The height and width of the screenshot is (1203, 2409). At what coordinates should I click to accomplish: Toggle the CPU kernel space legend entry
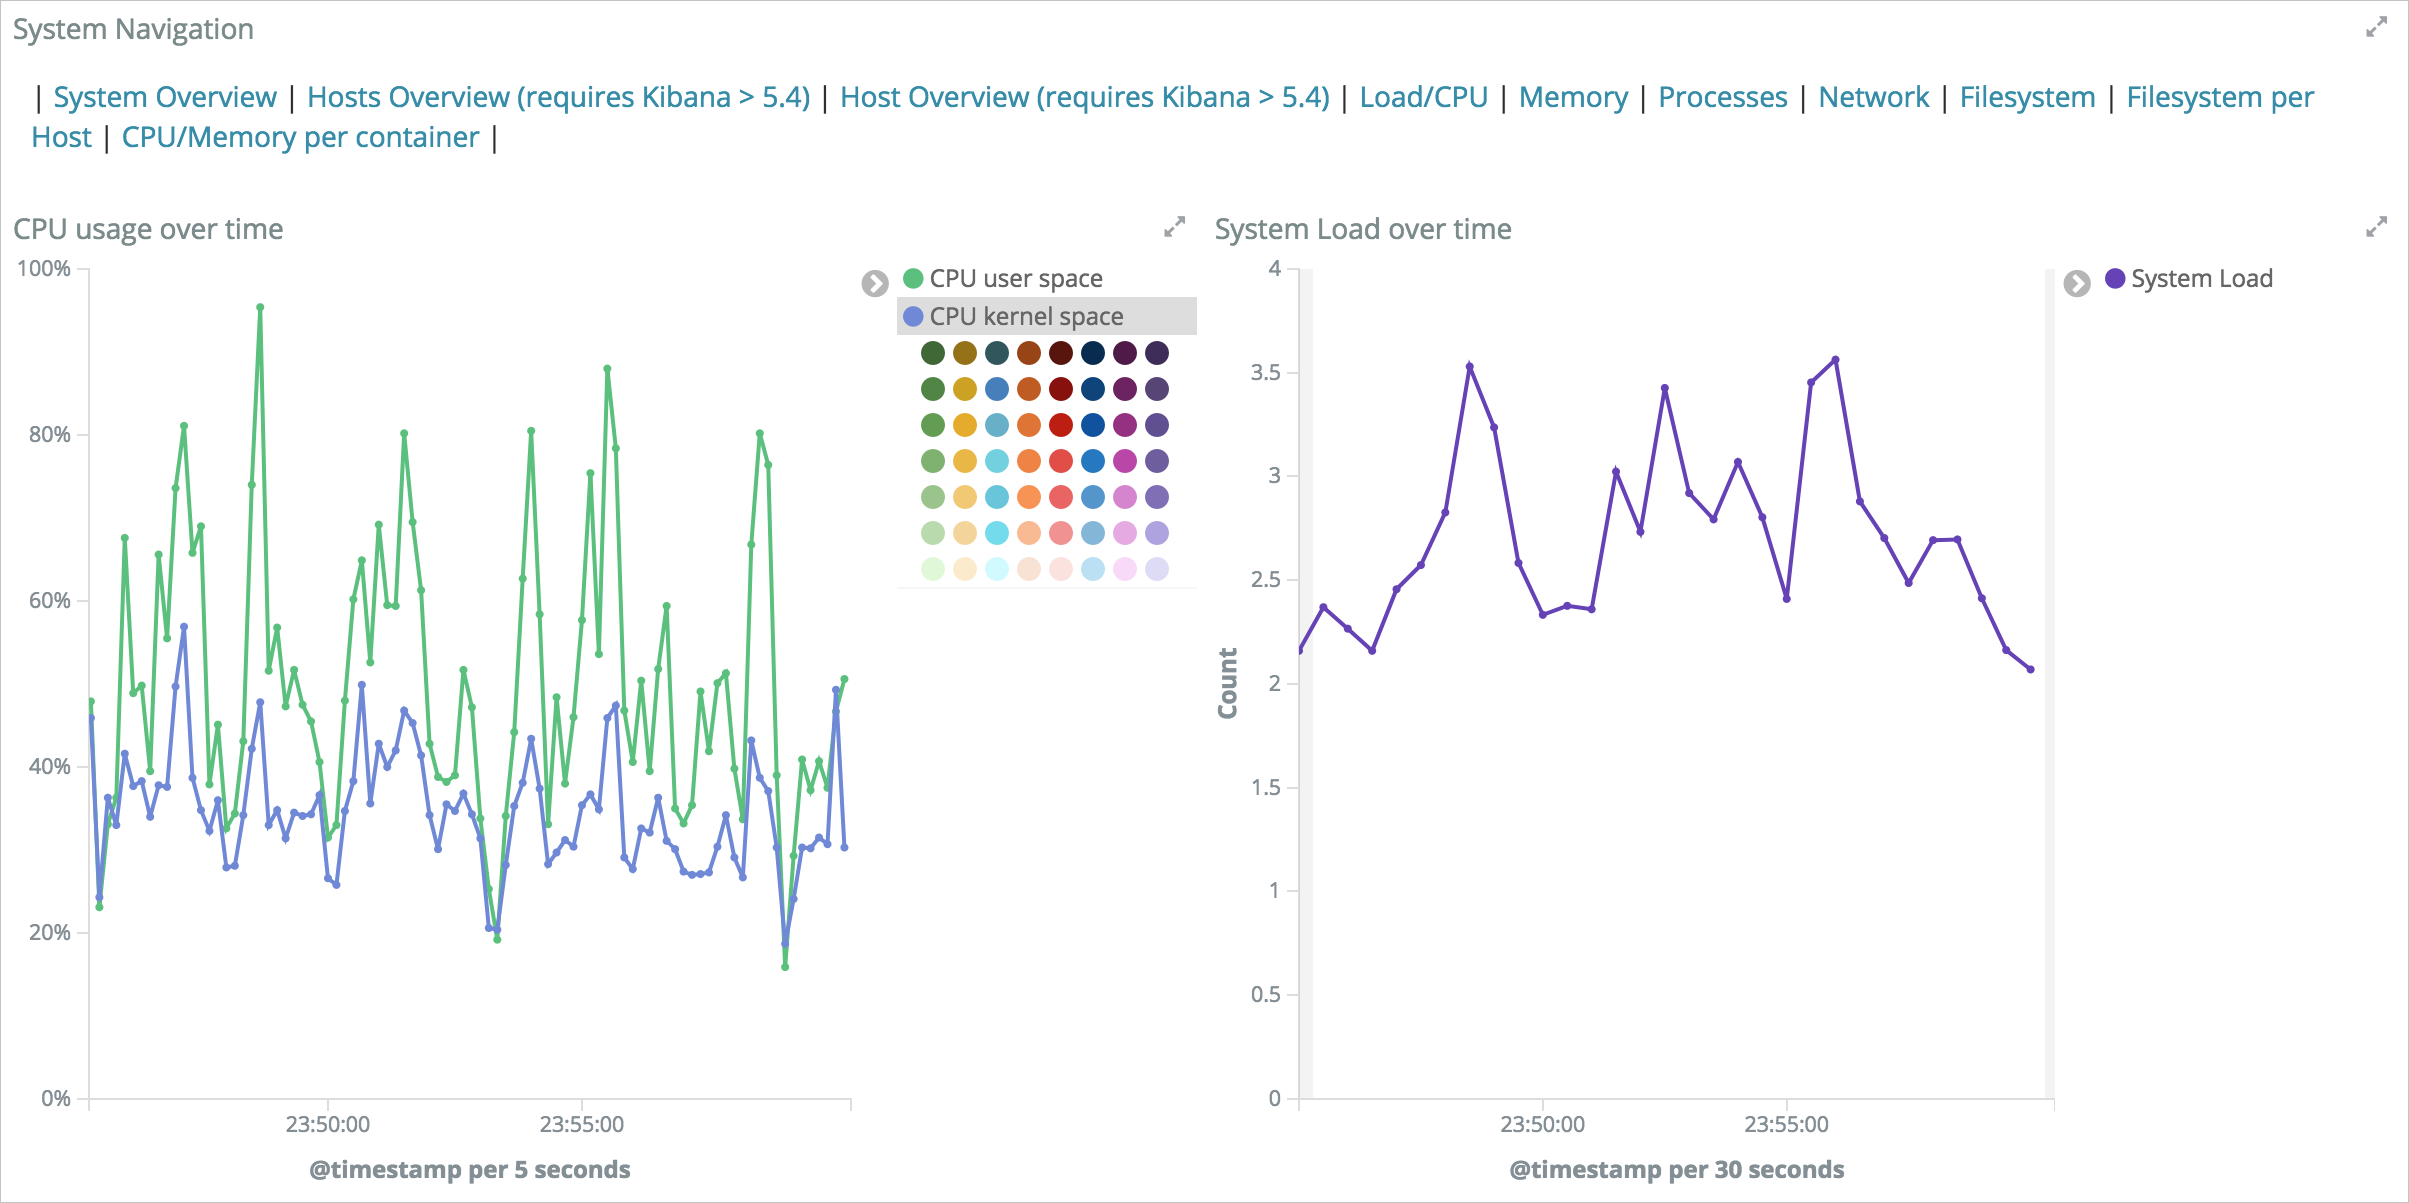click(x=1026, y=316)
